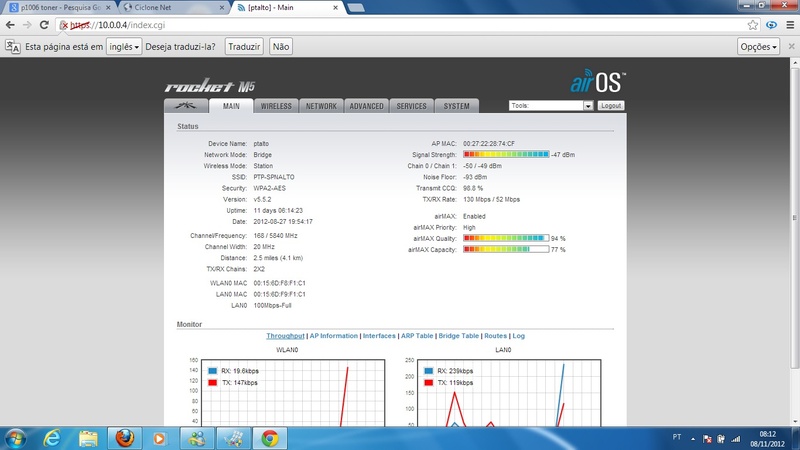This screenshot has width=800, height=450.
Task: Open the AP Information link
Action: pyautogui.click(x=334, y=336)
